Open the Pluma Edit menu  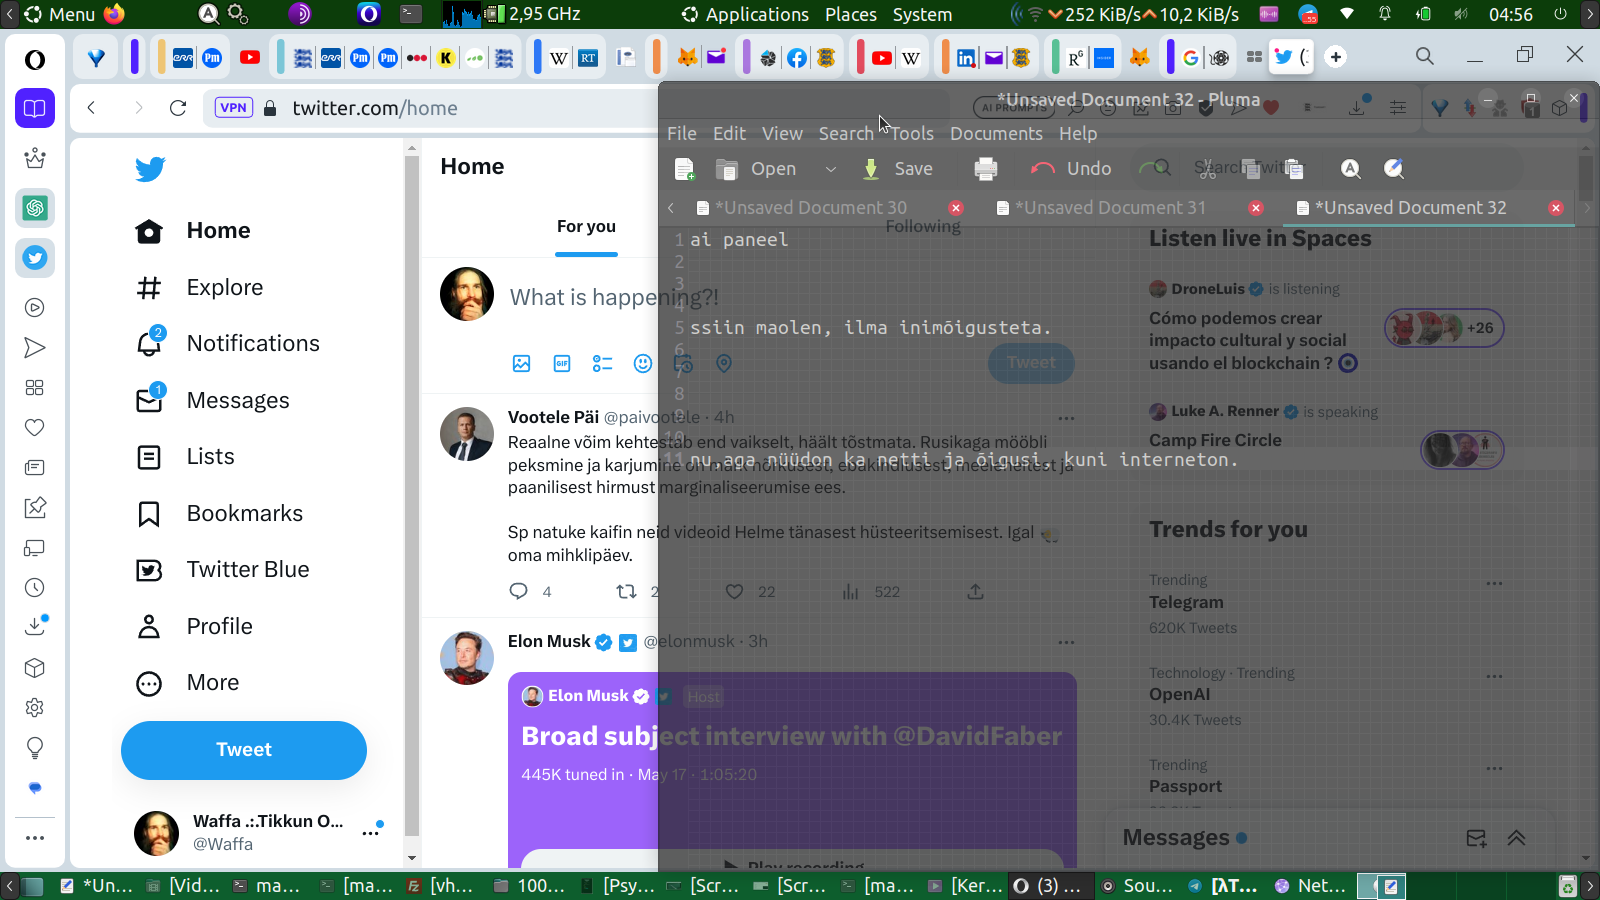coord(729,134)
